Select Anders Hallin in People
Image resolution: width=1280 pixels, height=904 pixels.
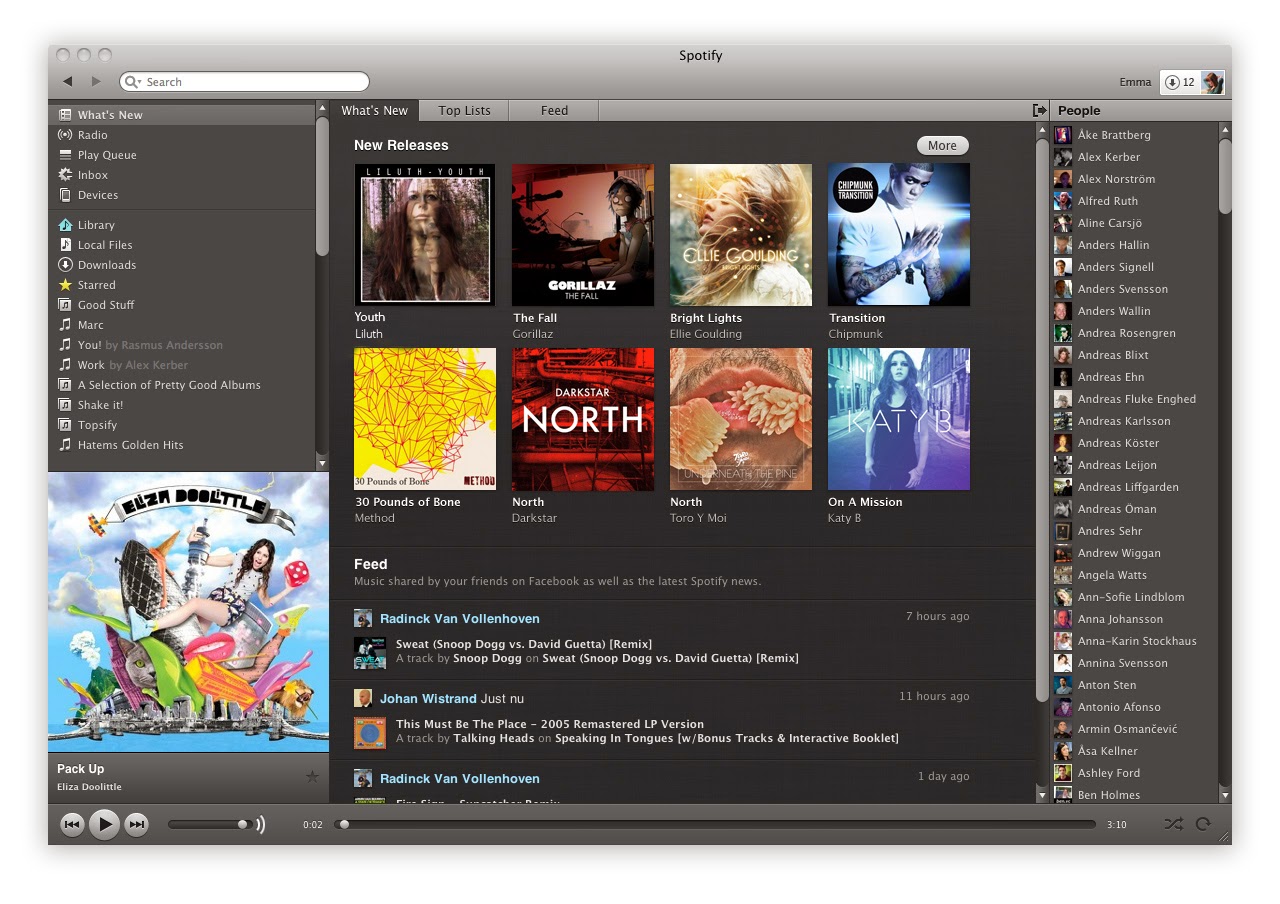(1113, 245)
